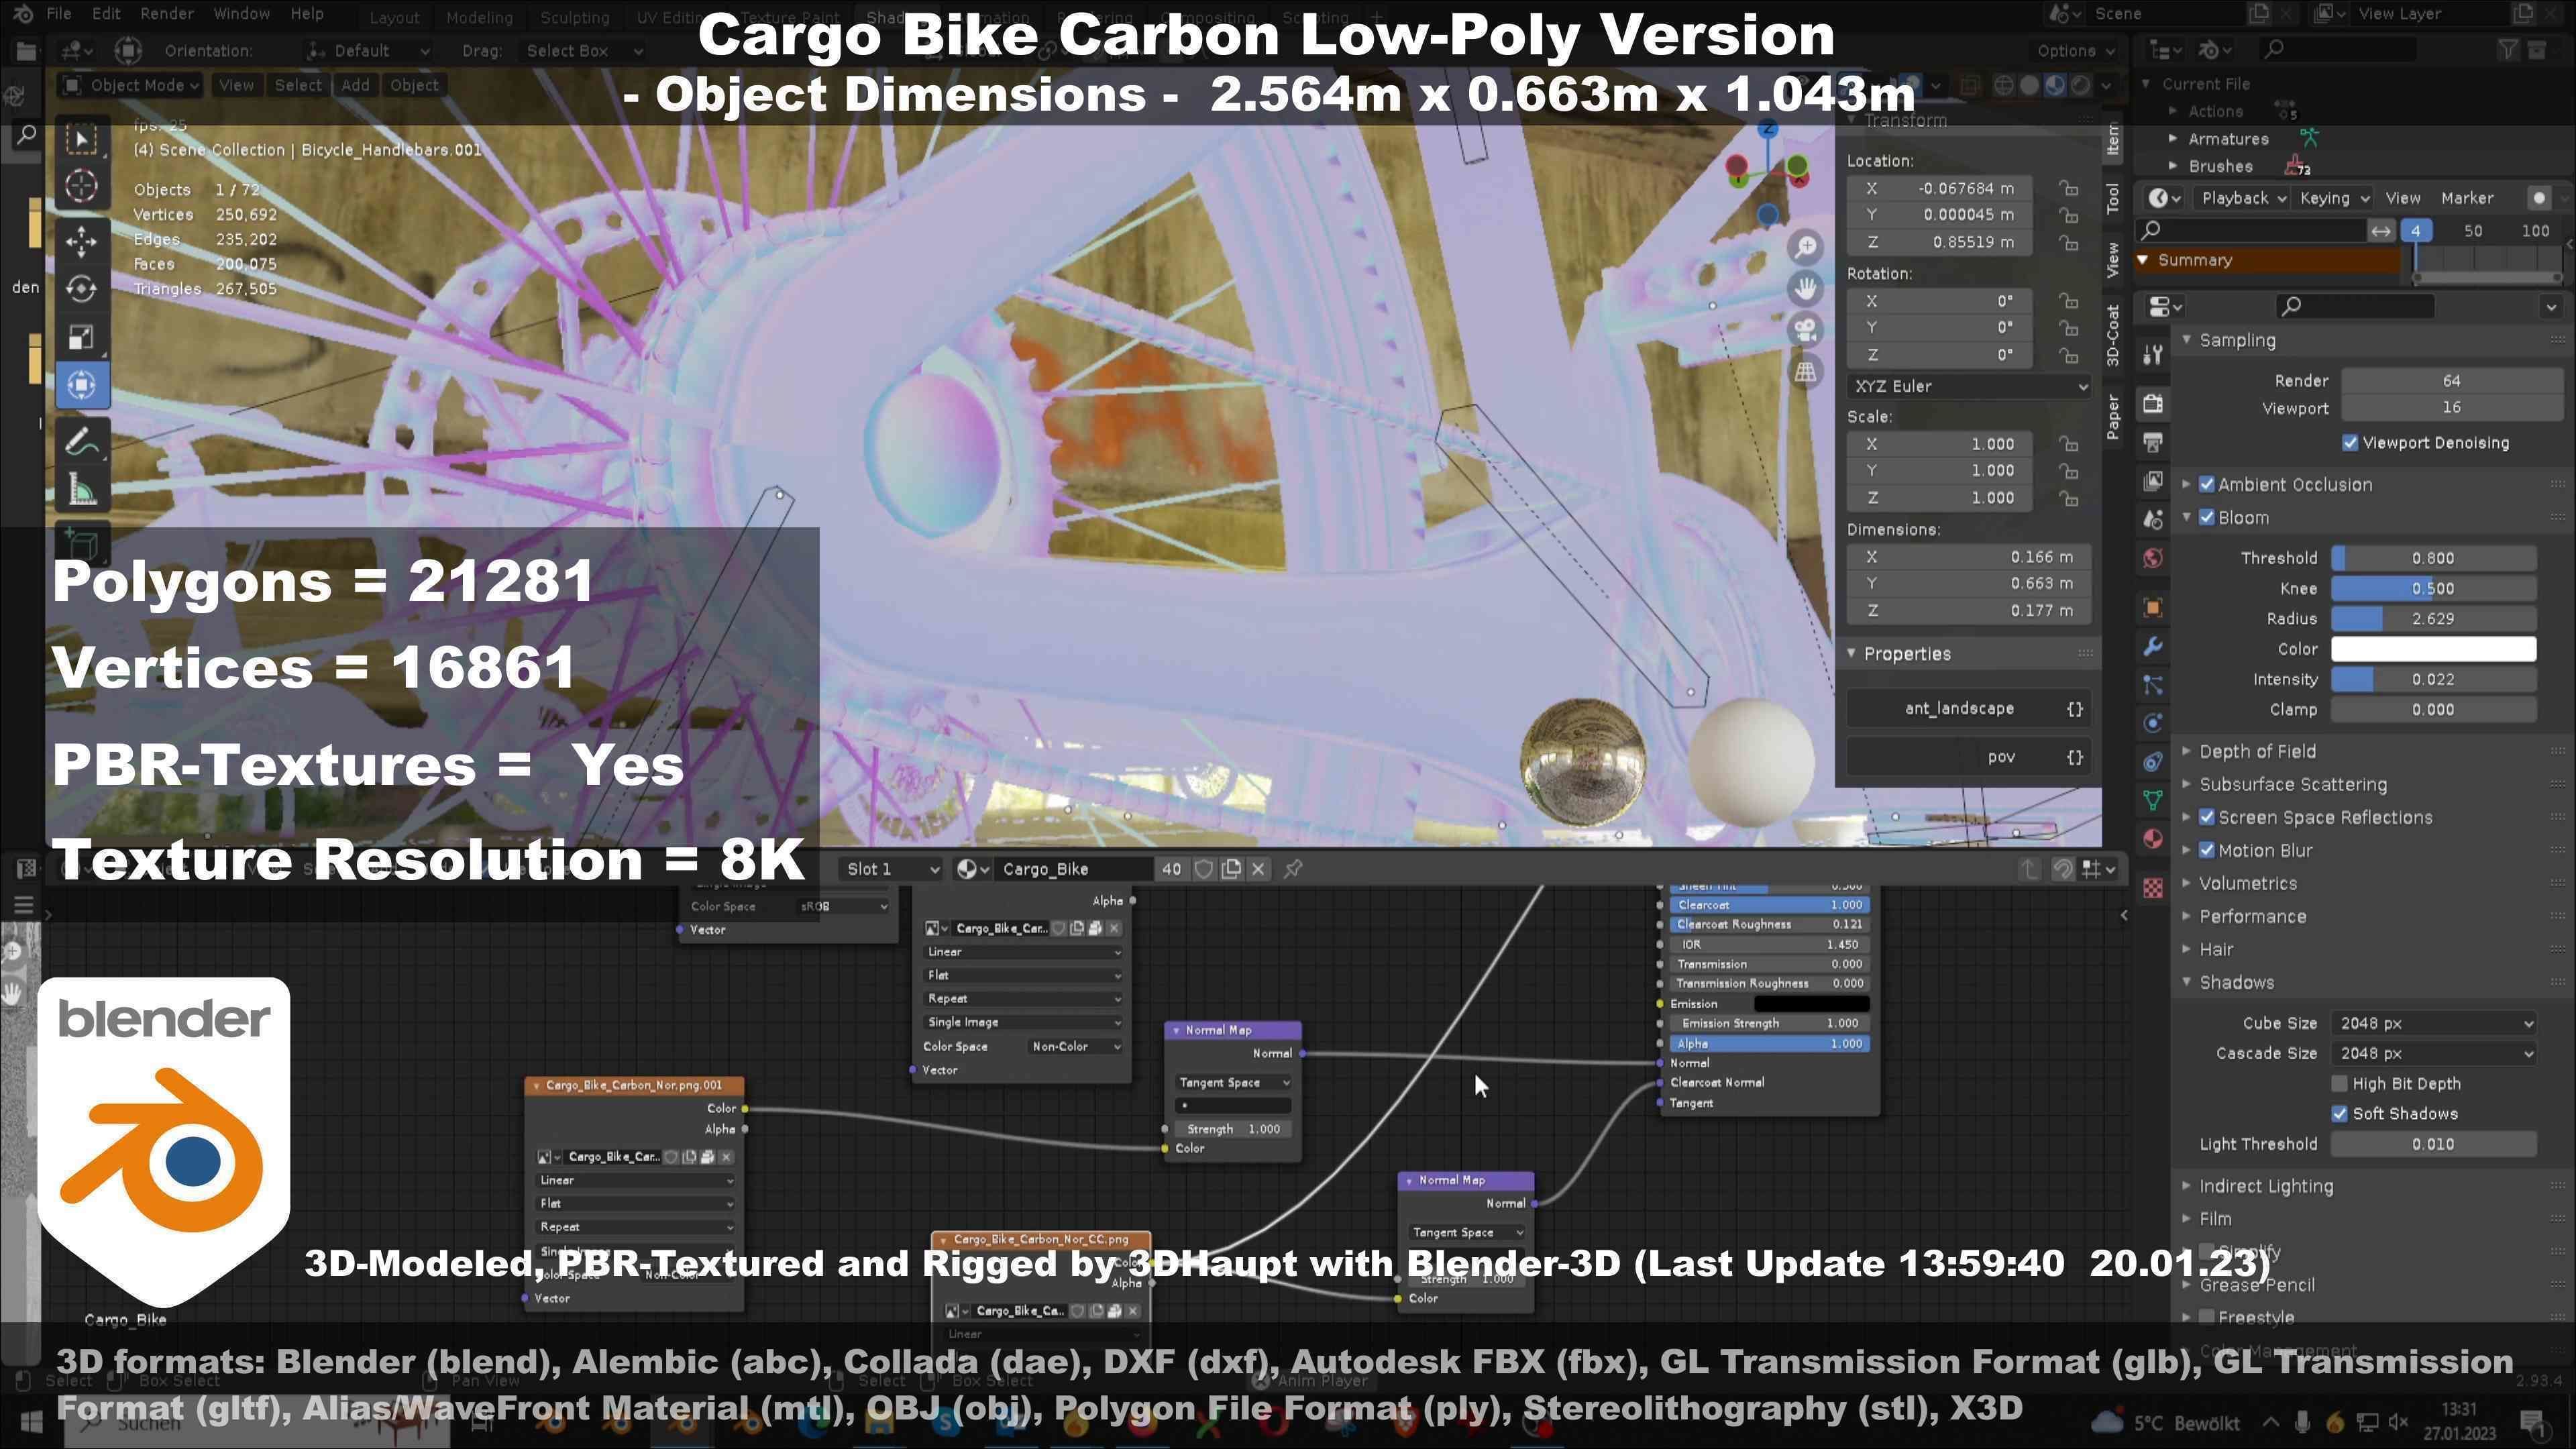This screenshot has height=1449, width=2576.
Task: Duplicate Cargo_Bike material with new material icon
Action: pos(1231,869)
